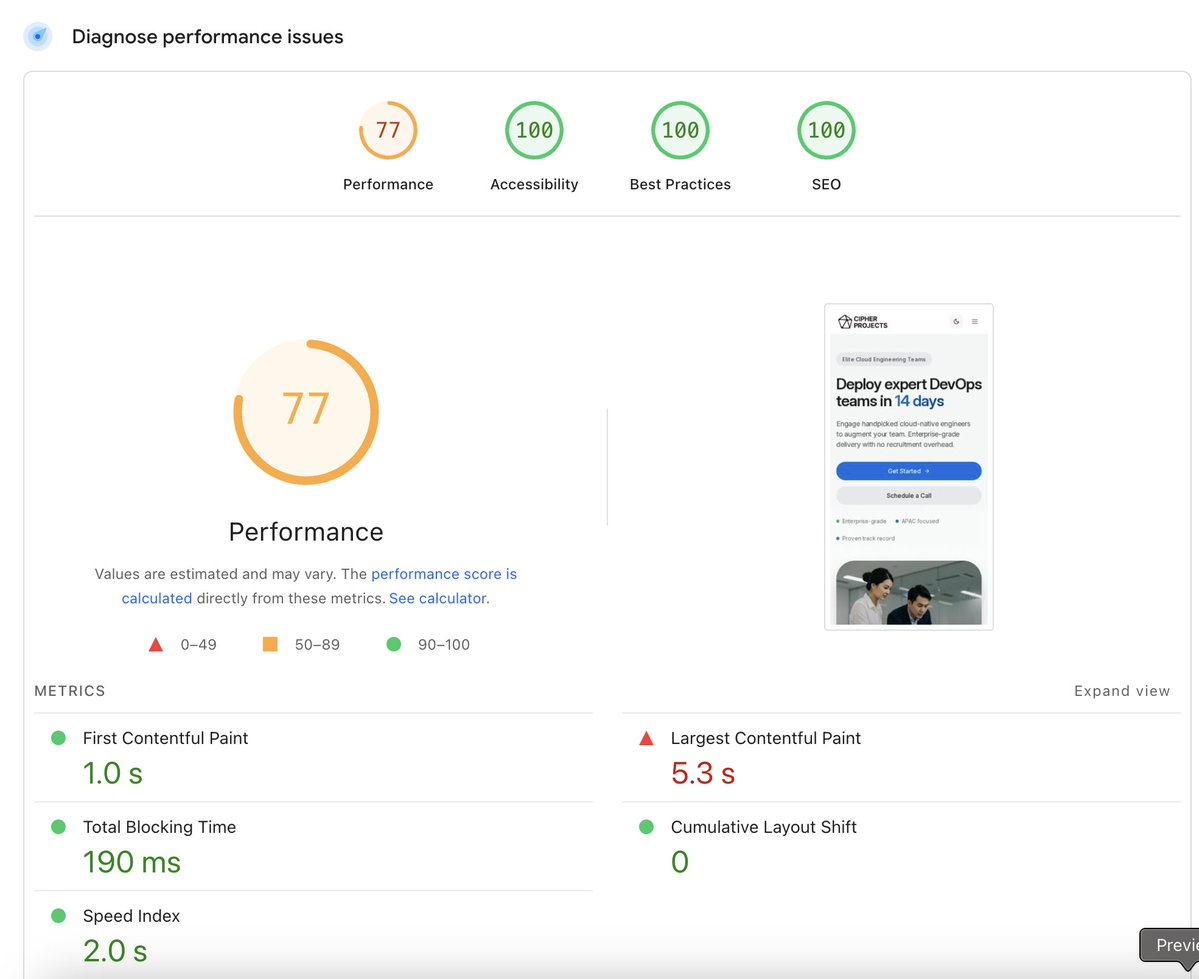
Task: Click green dot beside Total Blocking Time
Action: tap(58, 827)
